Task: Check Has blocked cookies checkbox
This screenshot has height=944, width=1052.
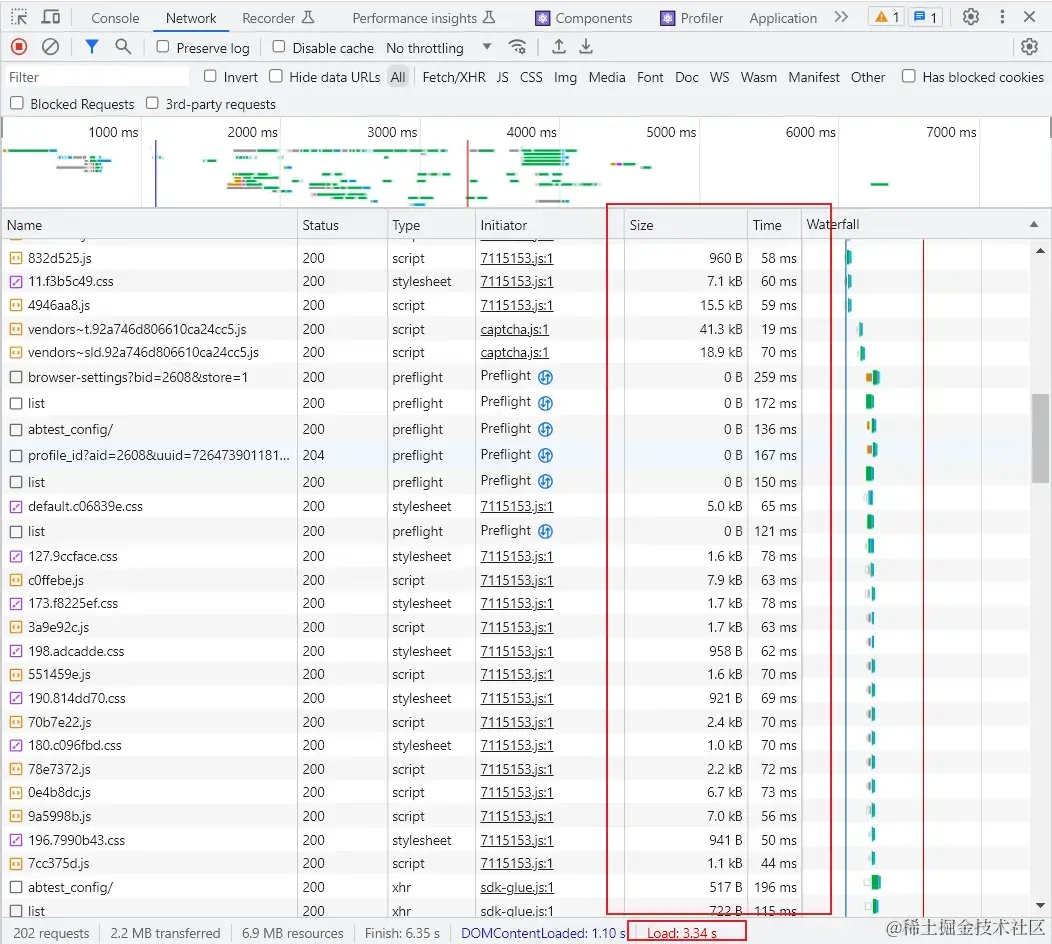Action: coord(908,76)
